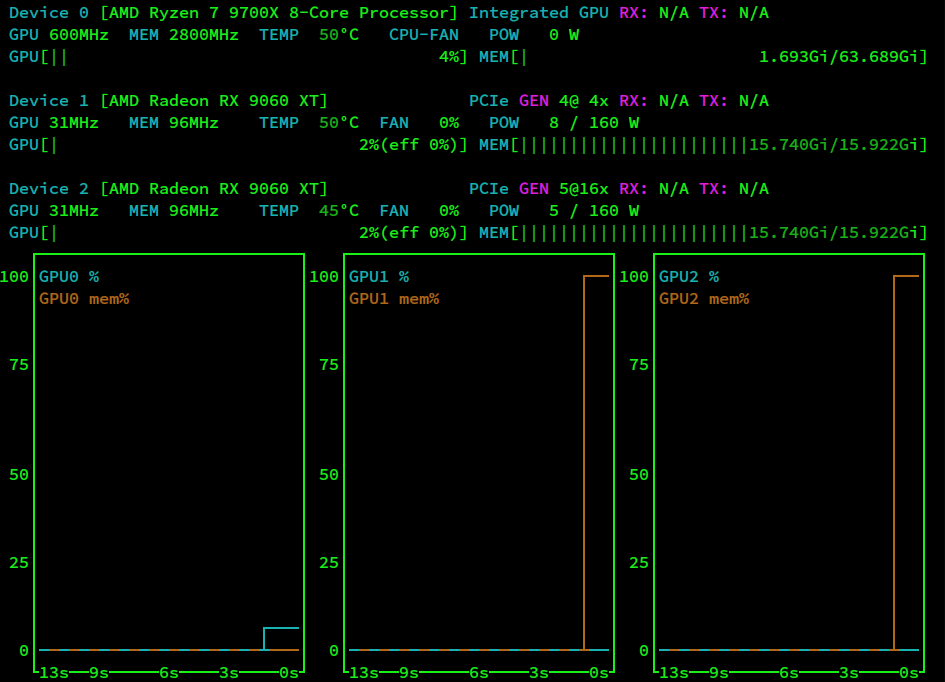This screenshot has width=945, height=682.
Task: Click the 'GPU2 %' legend label
Action: coord(689,277)
